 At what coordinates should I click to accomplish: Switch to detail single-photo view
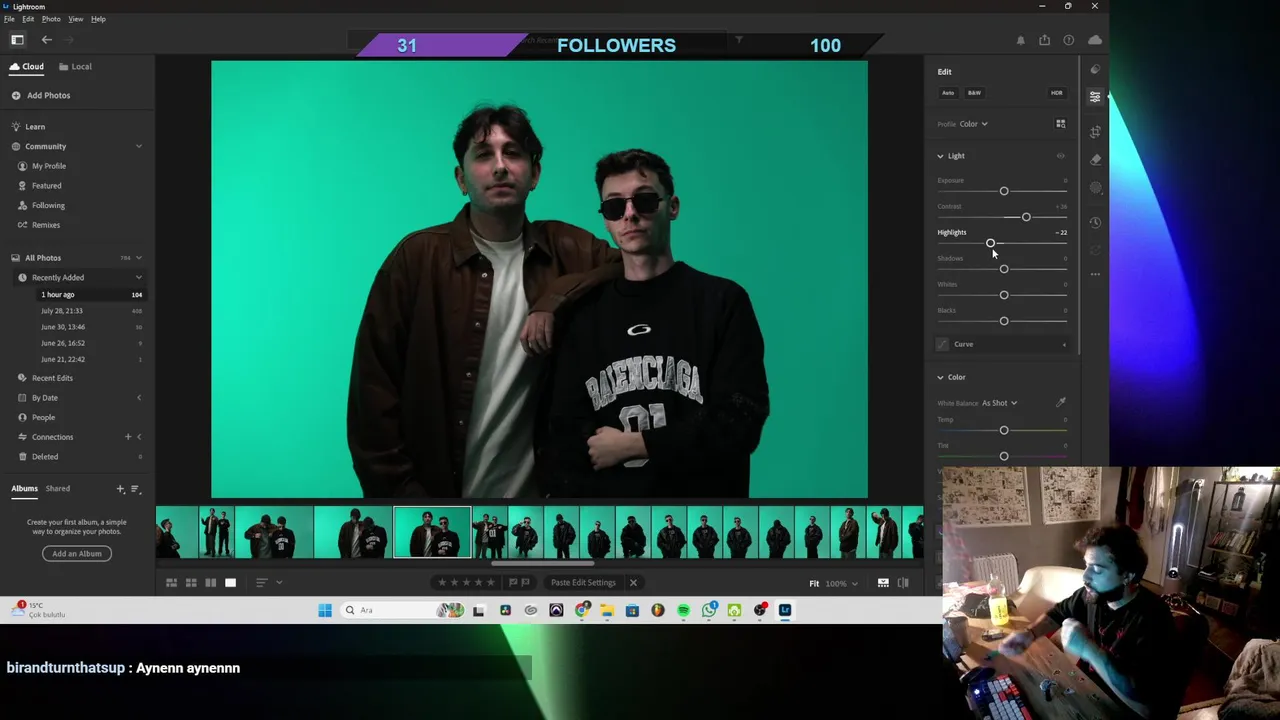[x=230, y=582]
